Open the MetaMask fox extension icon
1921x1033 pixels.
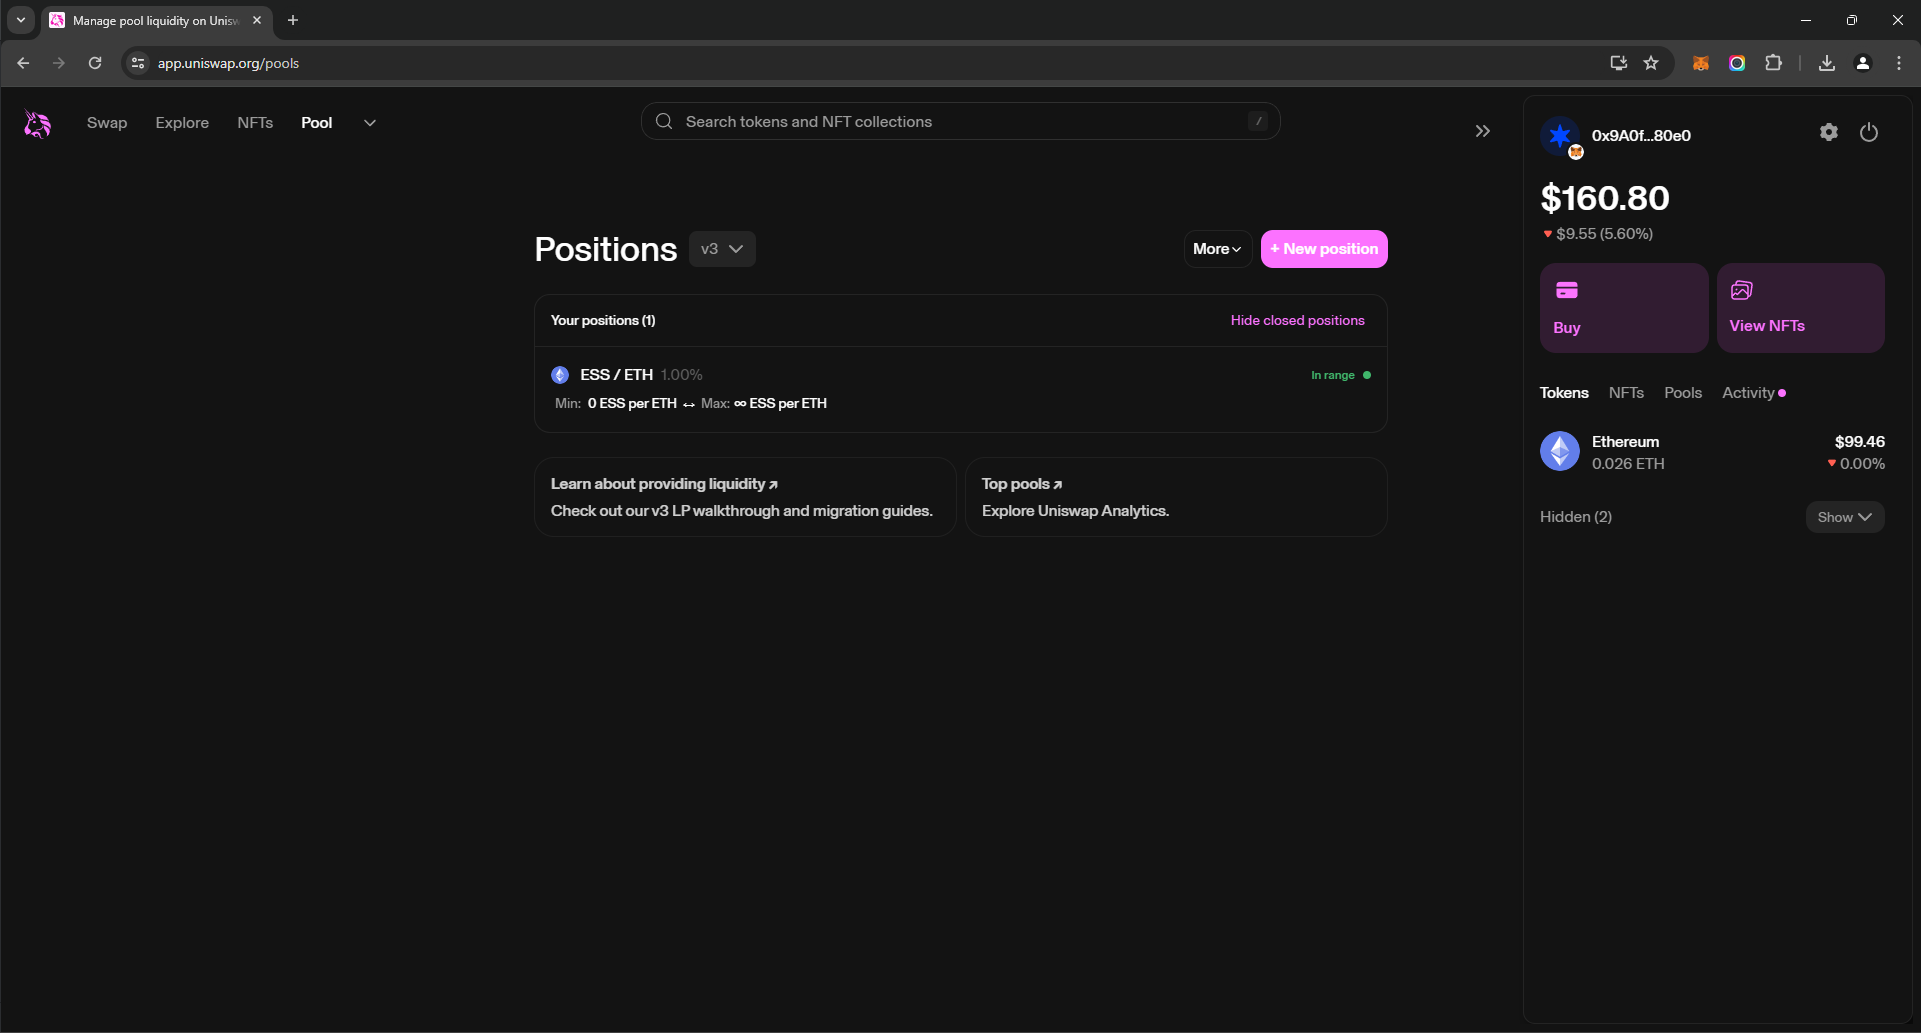pos(1701,63)
